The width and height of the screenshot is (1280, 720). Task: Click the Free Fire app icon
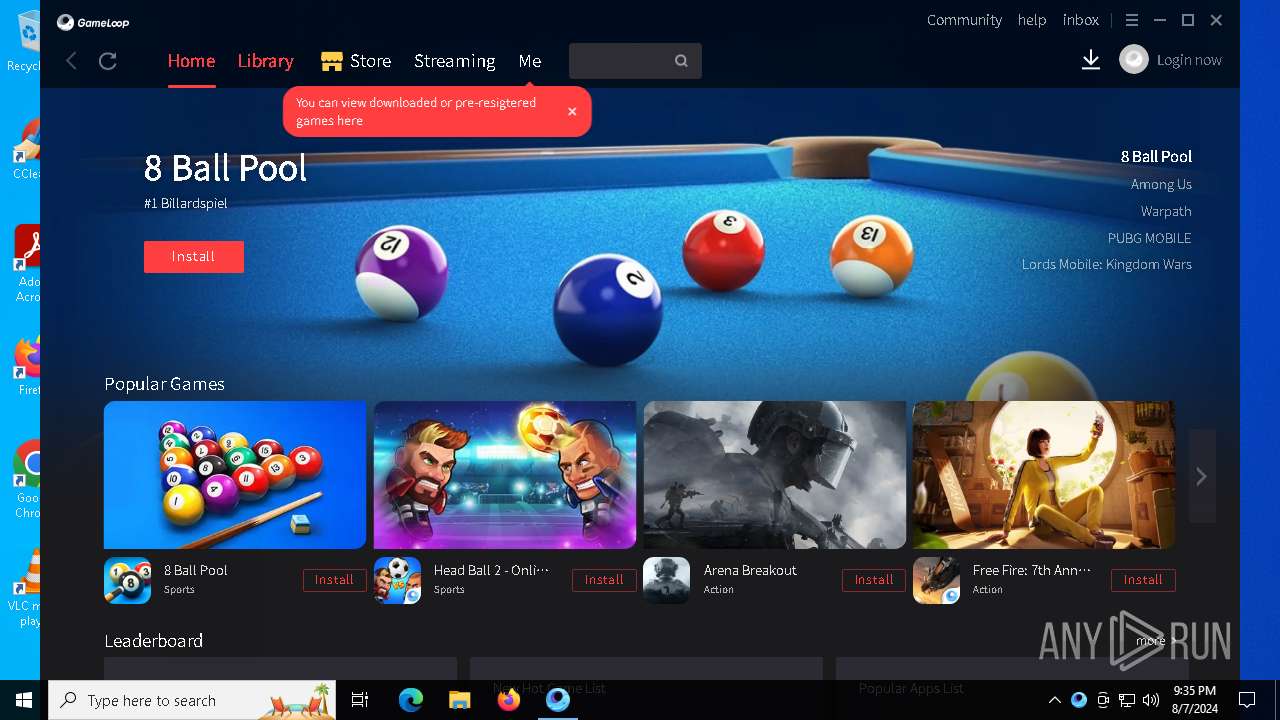point(937,580)
